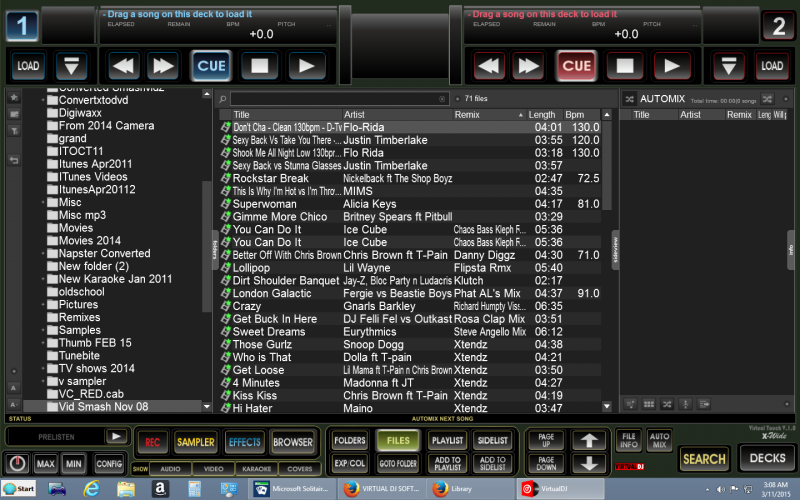Toggle KARAOKE in the SHOW filter
Screen dimensions: 800x500
tap(257, 468)
